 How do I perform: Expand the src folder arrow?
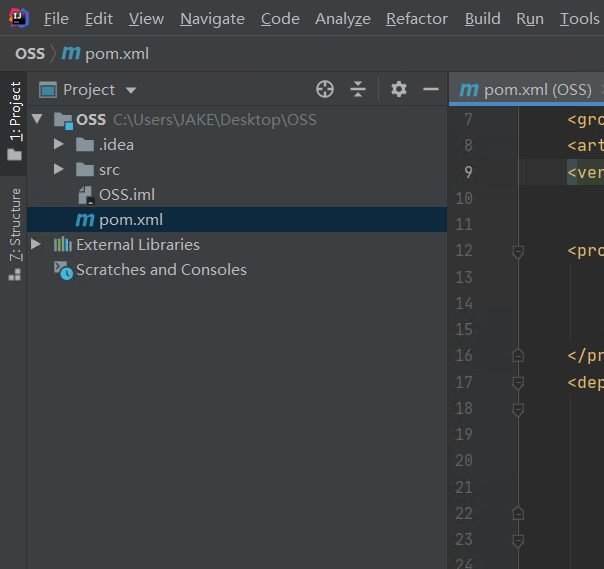(60, 170)
